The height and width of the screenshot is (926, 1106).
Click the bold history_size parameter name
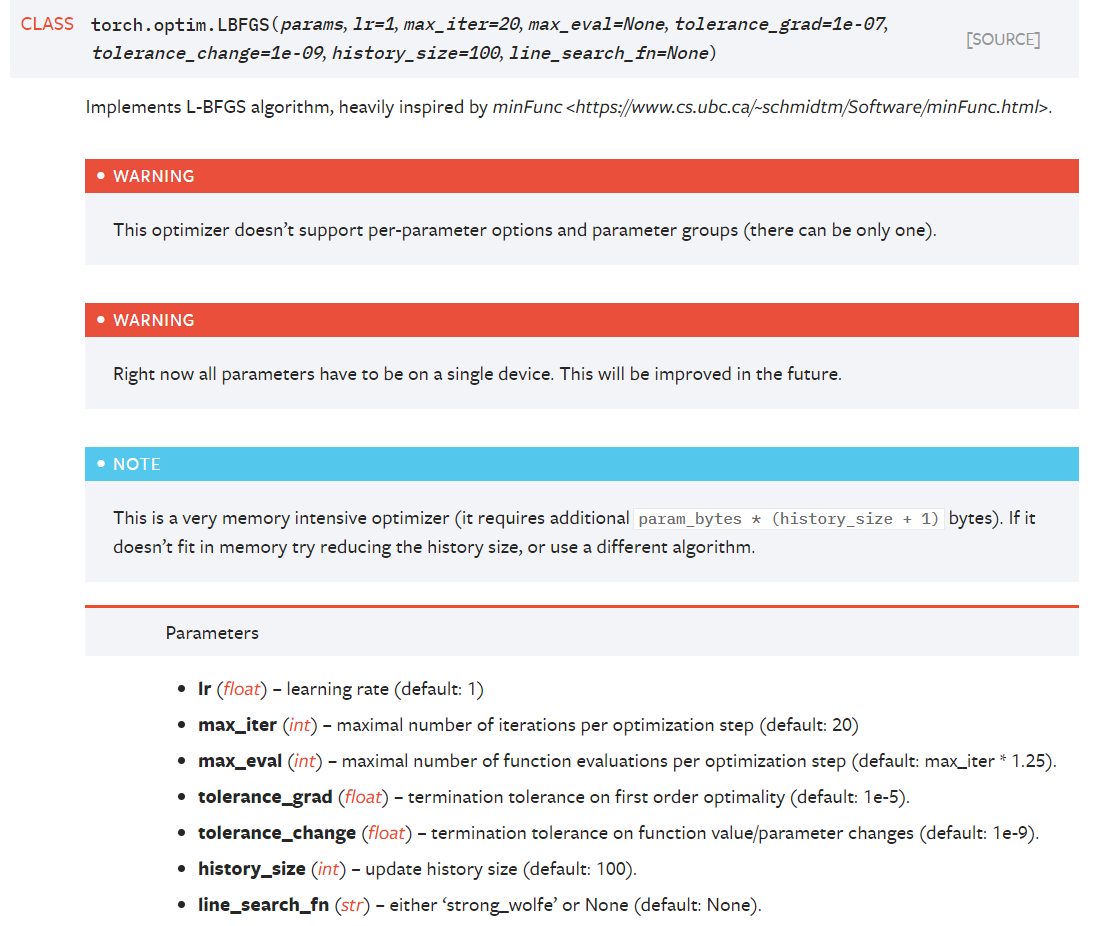250,869
